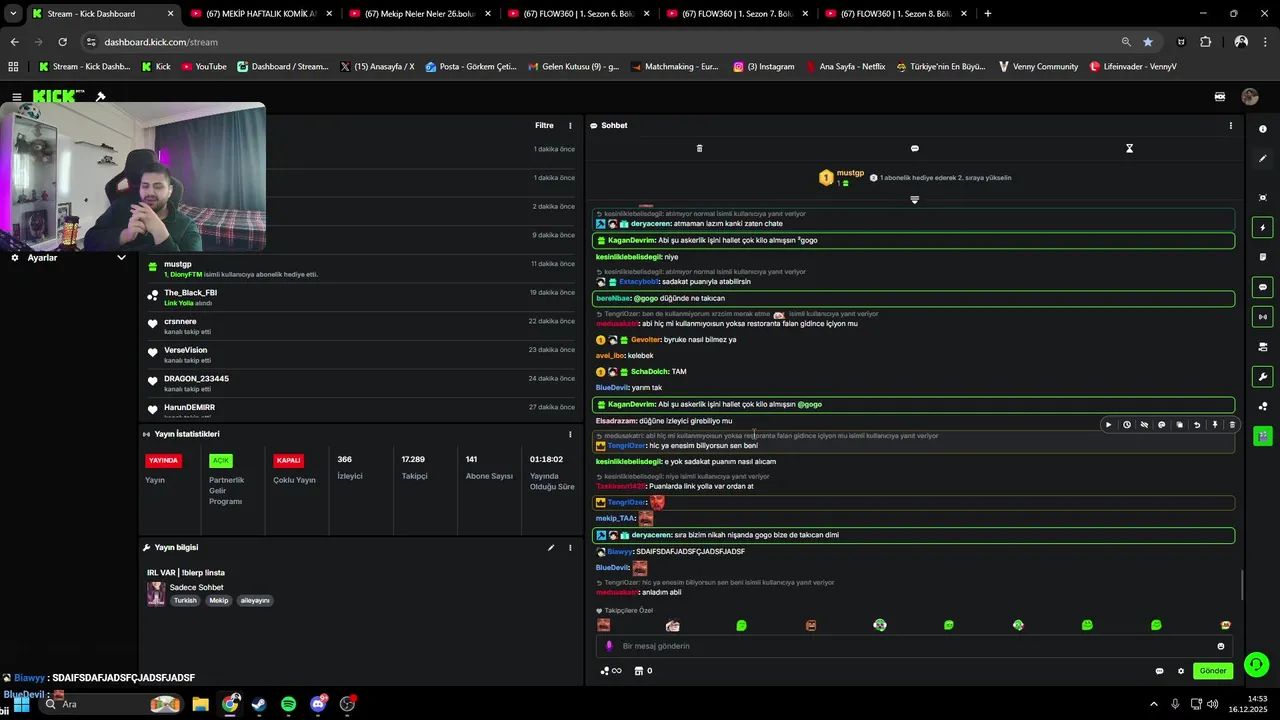This screenshot has width=1280, height=720.
Task: Click the document notes icon in right sidebar
Action: [1263, 257]
